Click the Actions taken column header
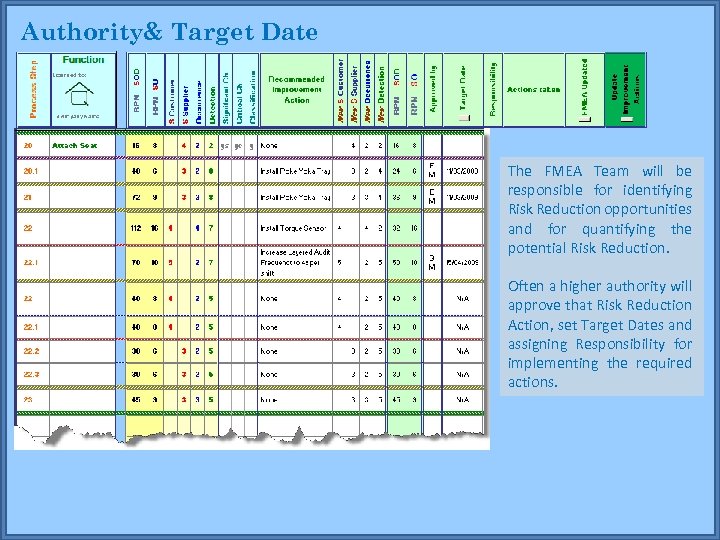720x540 pixels. [534, 90]
